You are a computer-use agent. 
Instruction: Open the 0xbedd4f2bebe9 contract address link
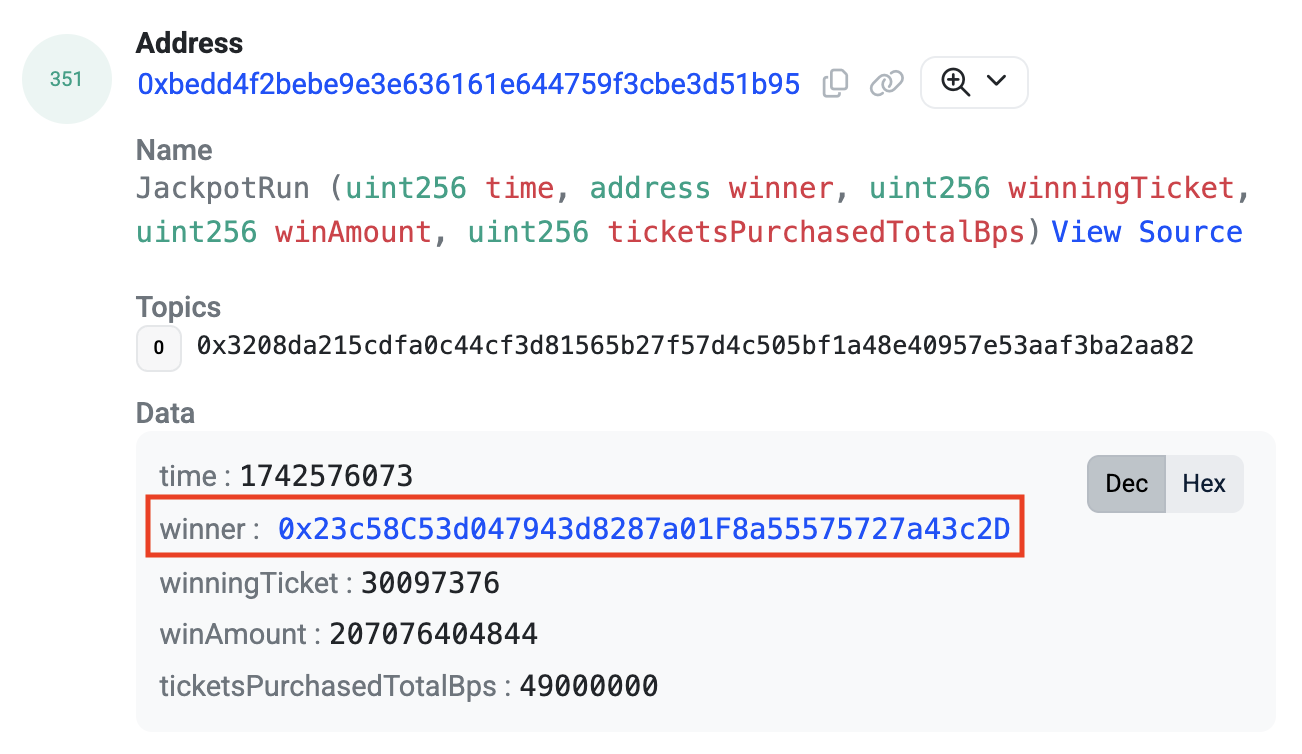(468, 84)
